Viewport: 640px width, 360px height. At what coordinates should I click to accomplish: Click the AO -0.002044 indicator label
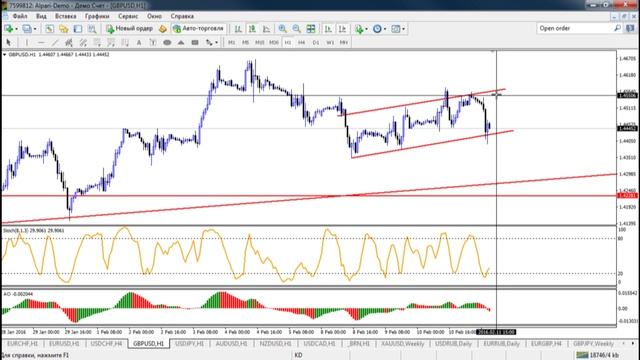coord(18,294)
